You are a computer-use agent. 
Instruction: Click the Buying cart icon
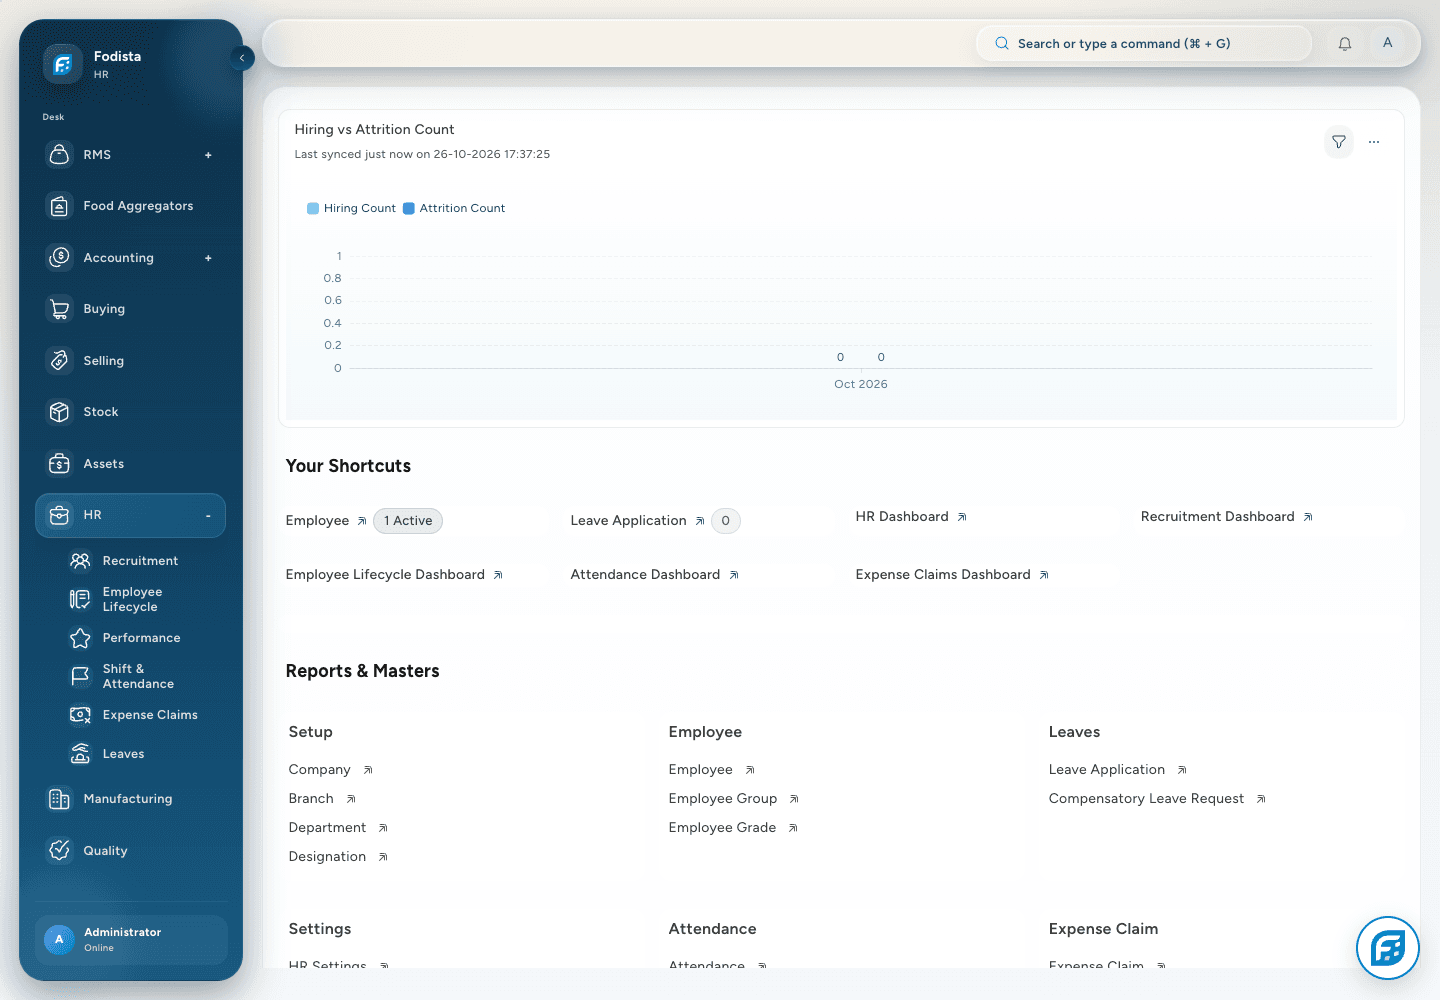(x=60, y=309)
